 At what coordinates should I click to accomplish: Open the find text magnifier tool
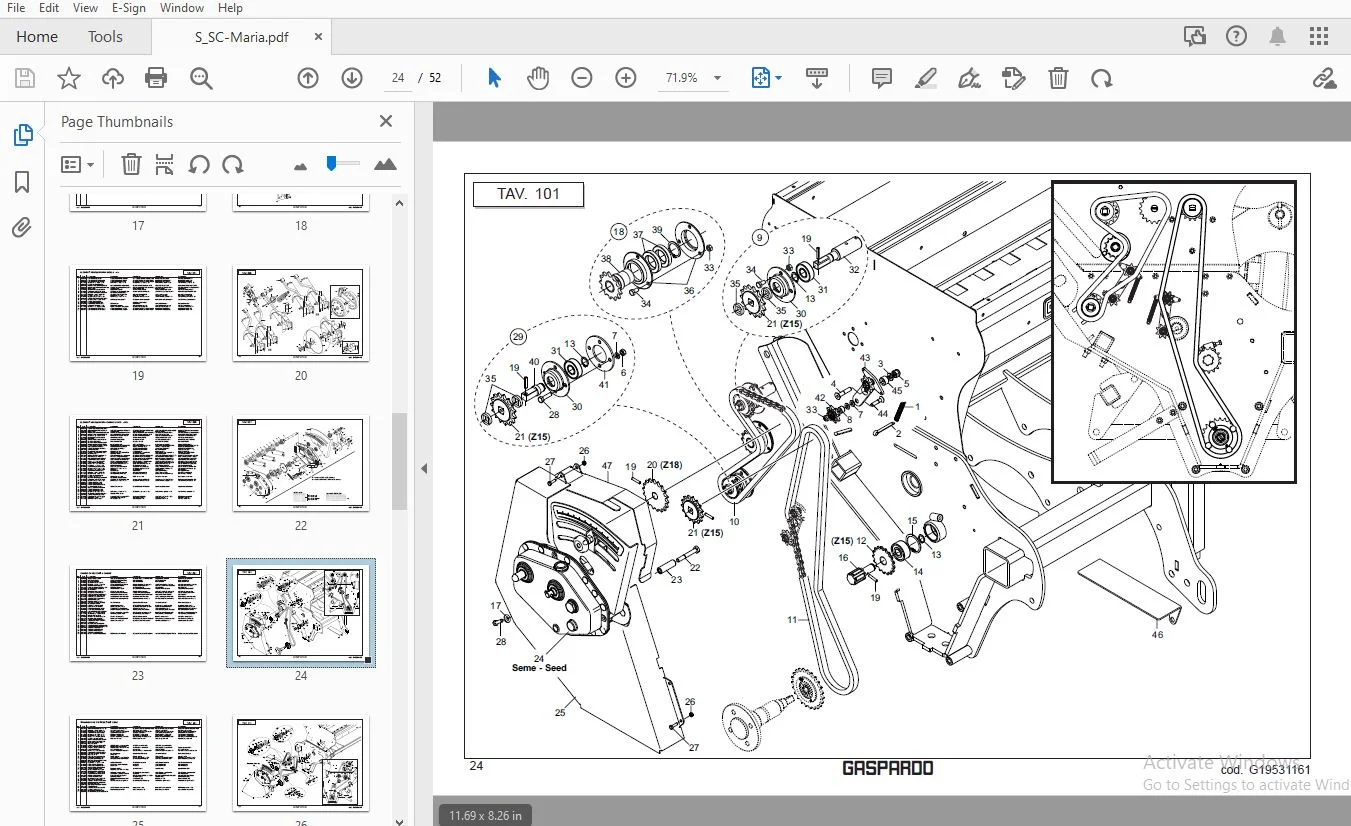[x=201, y=78]
